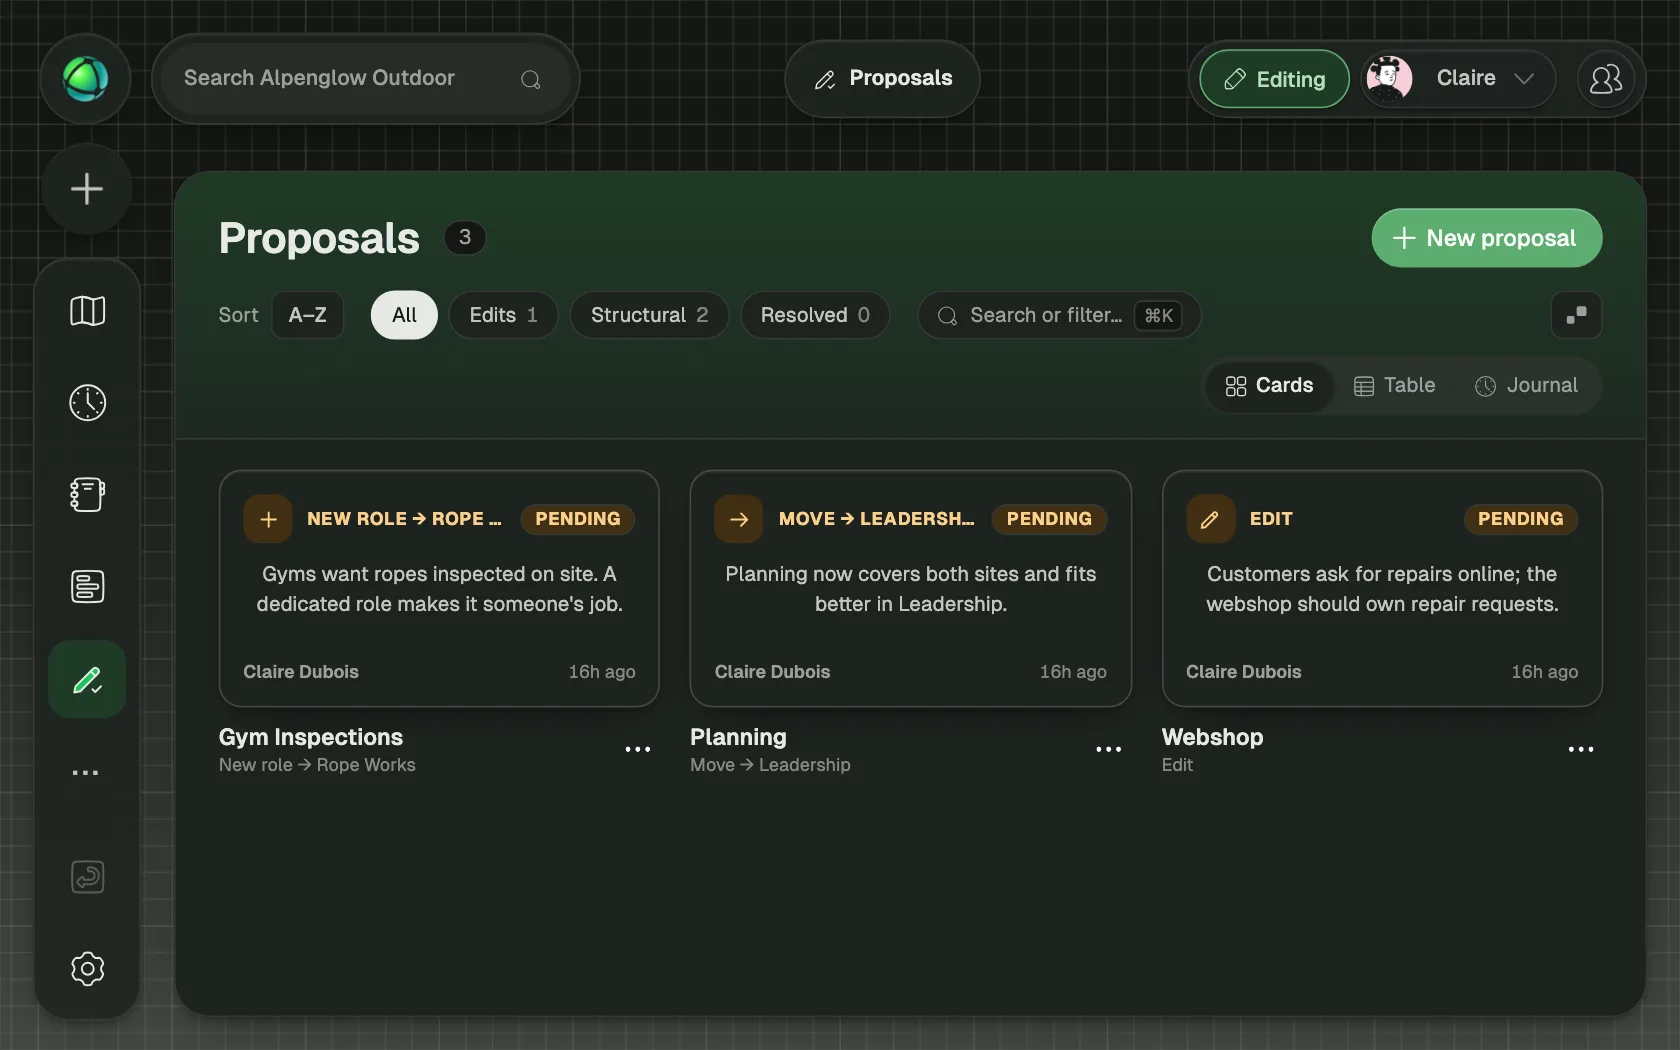The height and width of the screenshot is (1050, 1680).
Task: Select the All filter
Action: 404,315
